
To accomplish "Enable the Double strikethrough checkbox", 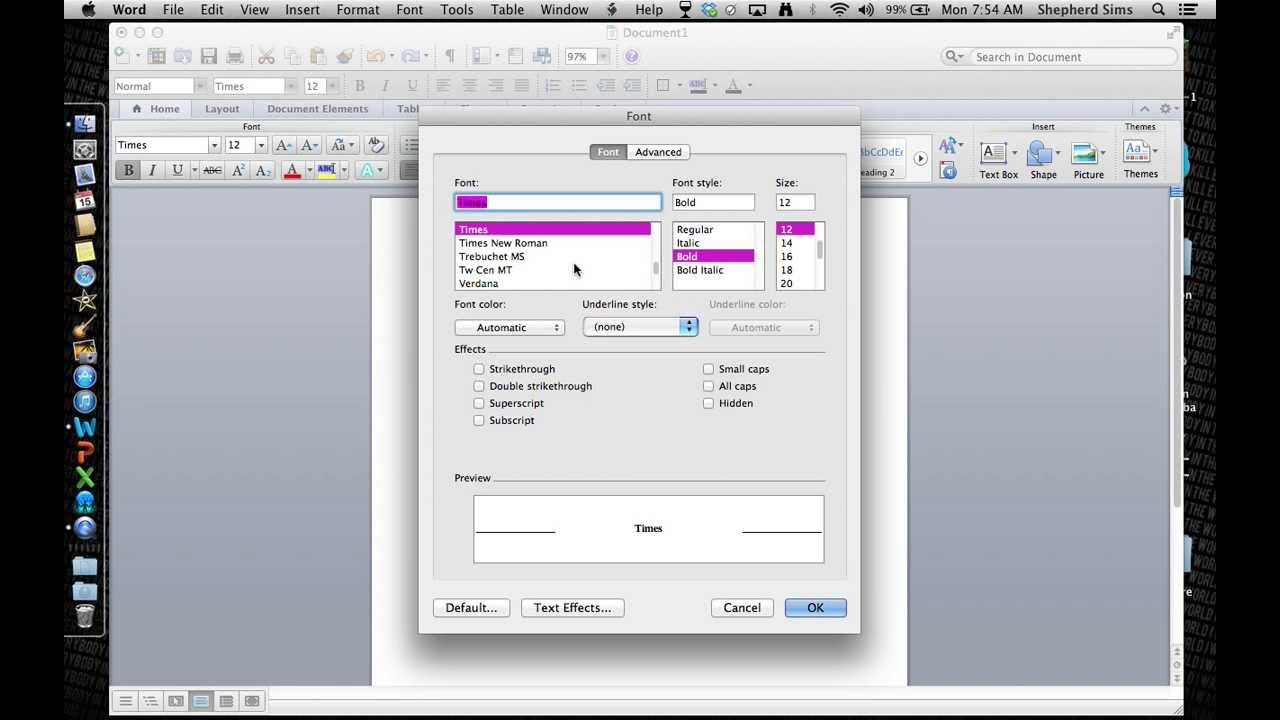I will [479, 386].
